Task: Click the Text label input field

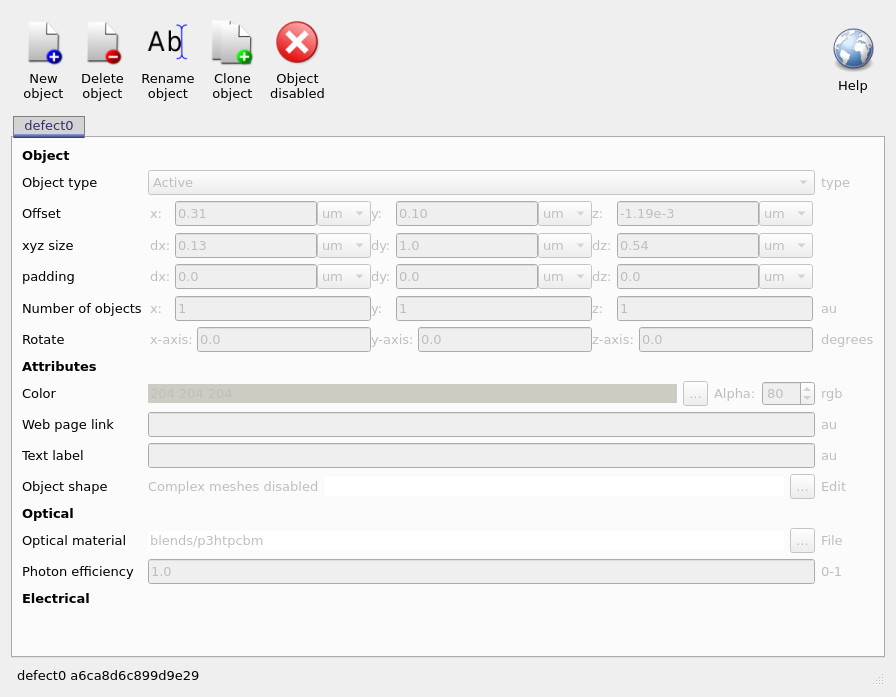Action: tap(480, 455)
